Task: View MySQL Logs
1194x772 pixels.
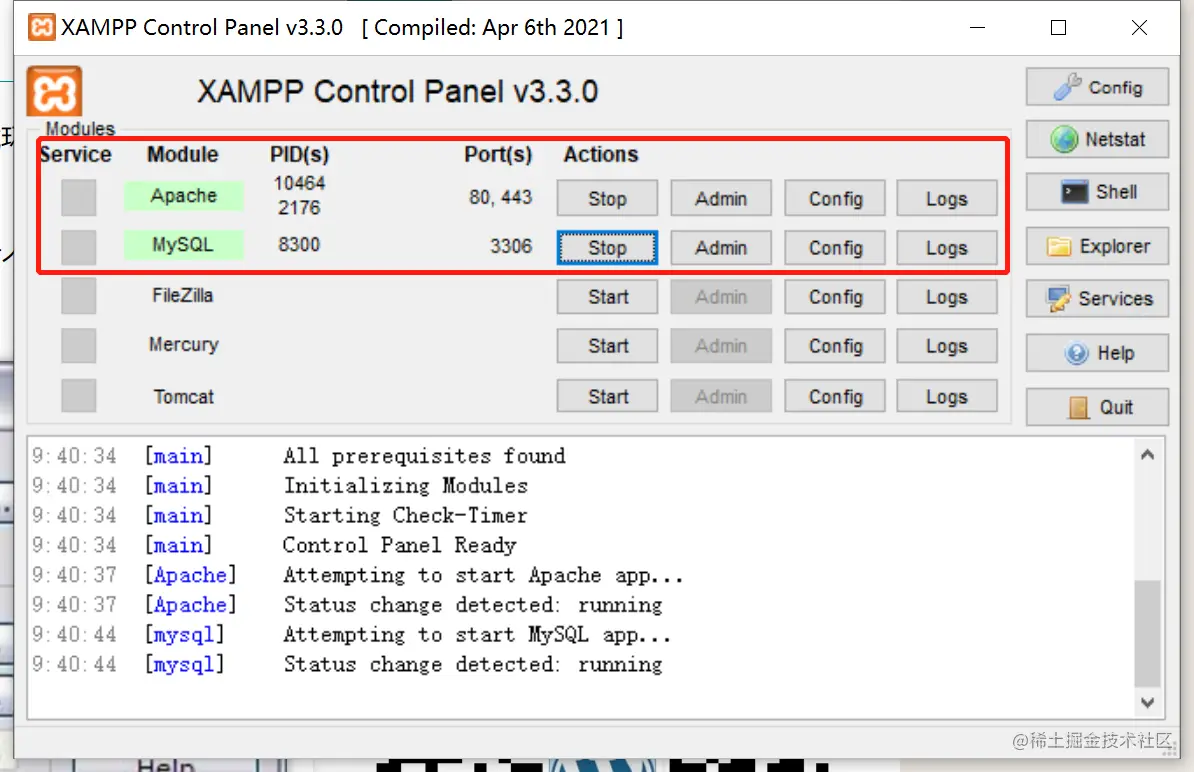Action: click(x=947, y=247)
